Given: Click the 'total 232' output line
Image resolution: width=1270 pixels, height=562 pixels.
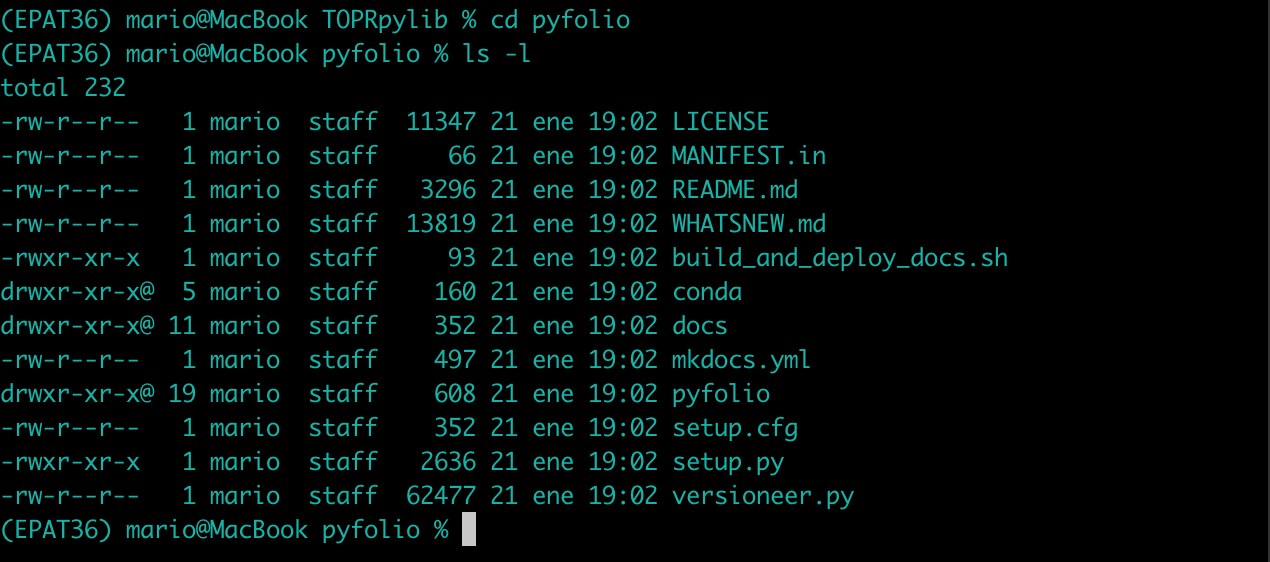Looking at the screenshot, I should click(63, 88).
